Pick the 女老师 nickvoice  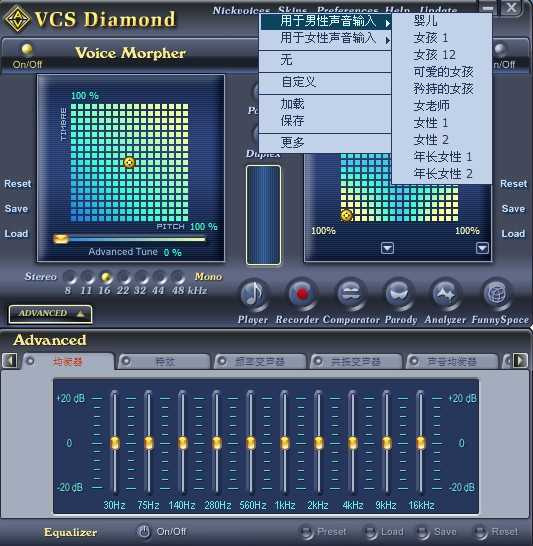click(x=441, y=106)
